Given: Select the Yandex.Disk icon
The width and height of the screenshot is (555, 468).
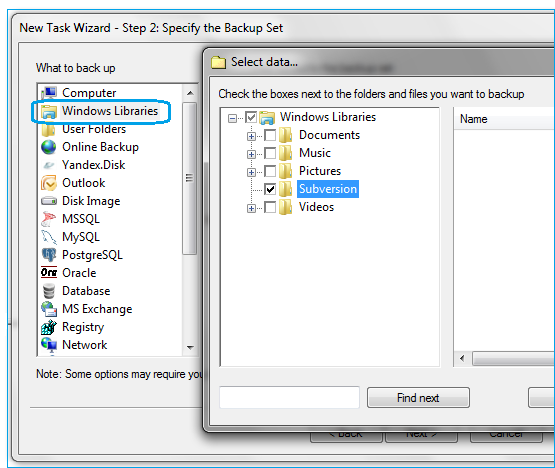Looking at the screenshot, I should point(49,165).
